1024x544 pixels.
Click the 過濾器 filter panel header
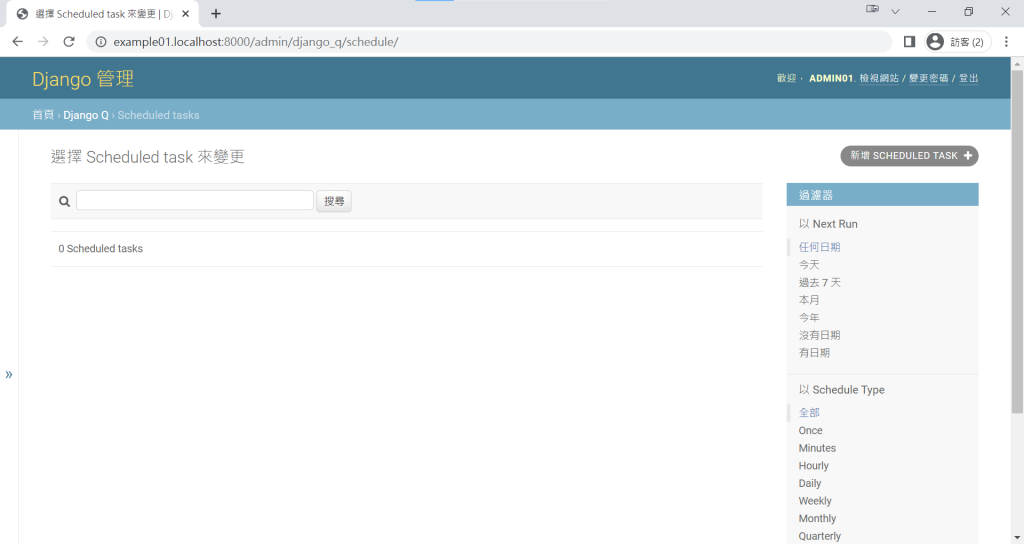click(882, 195)
